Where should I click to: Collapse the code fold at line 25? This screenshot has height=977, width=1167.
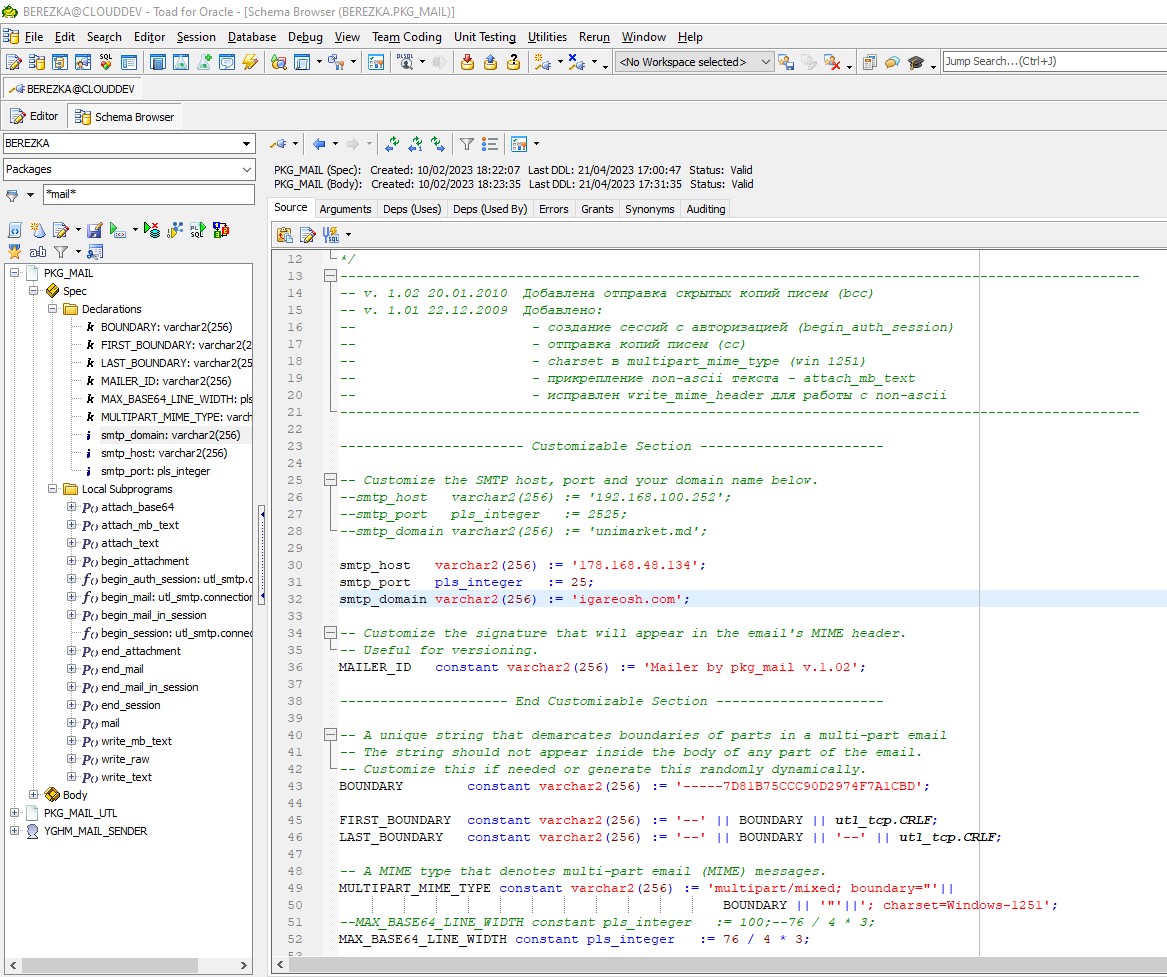(330, 480)
